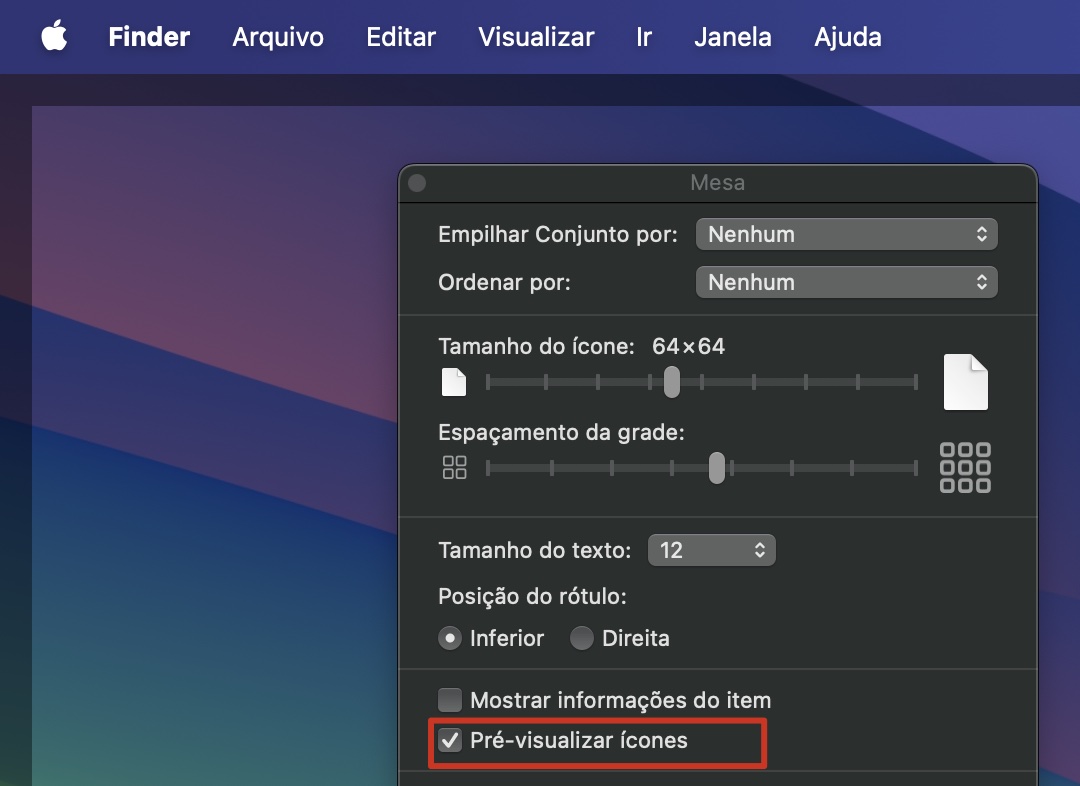Image resolution: width=1080 pixels, height=786 pixels.
Task: Disable the Pré-visualizar ícones checkbox
Action: click(450, 741)
